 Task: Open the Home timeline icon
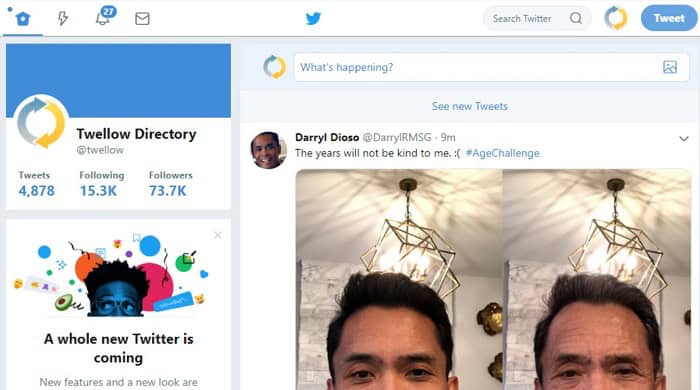point(23,19)
